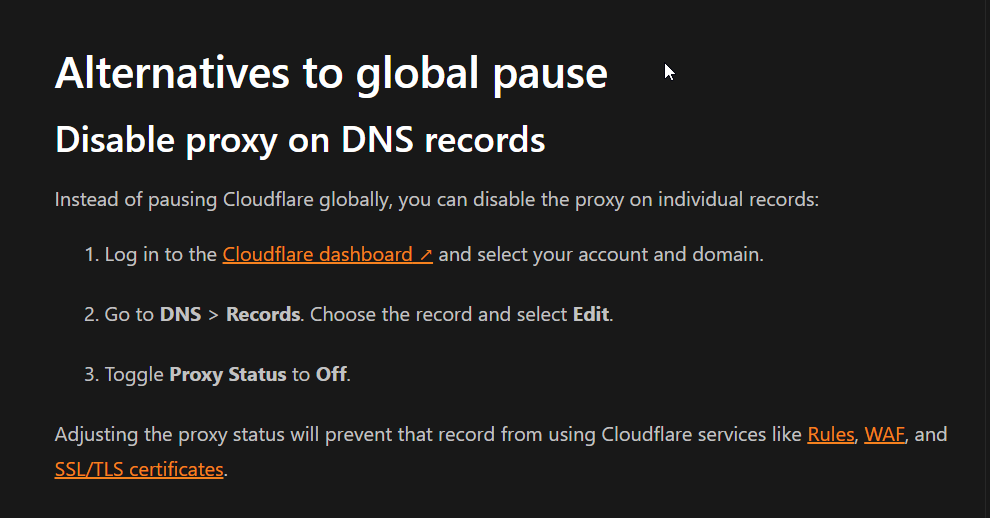
Task: Click the bold Records word in step two
Action: pos(263,315)
